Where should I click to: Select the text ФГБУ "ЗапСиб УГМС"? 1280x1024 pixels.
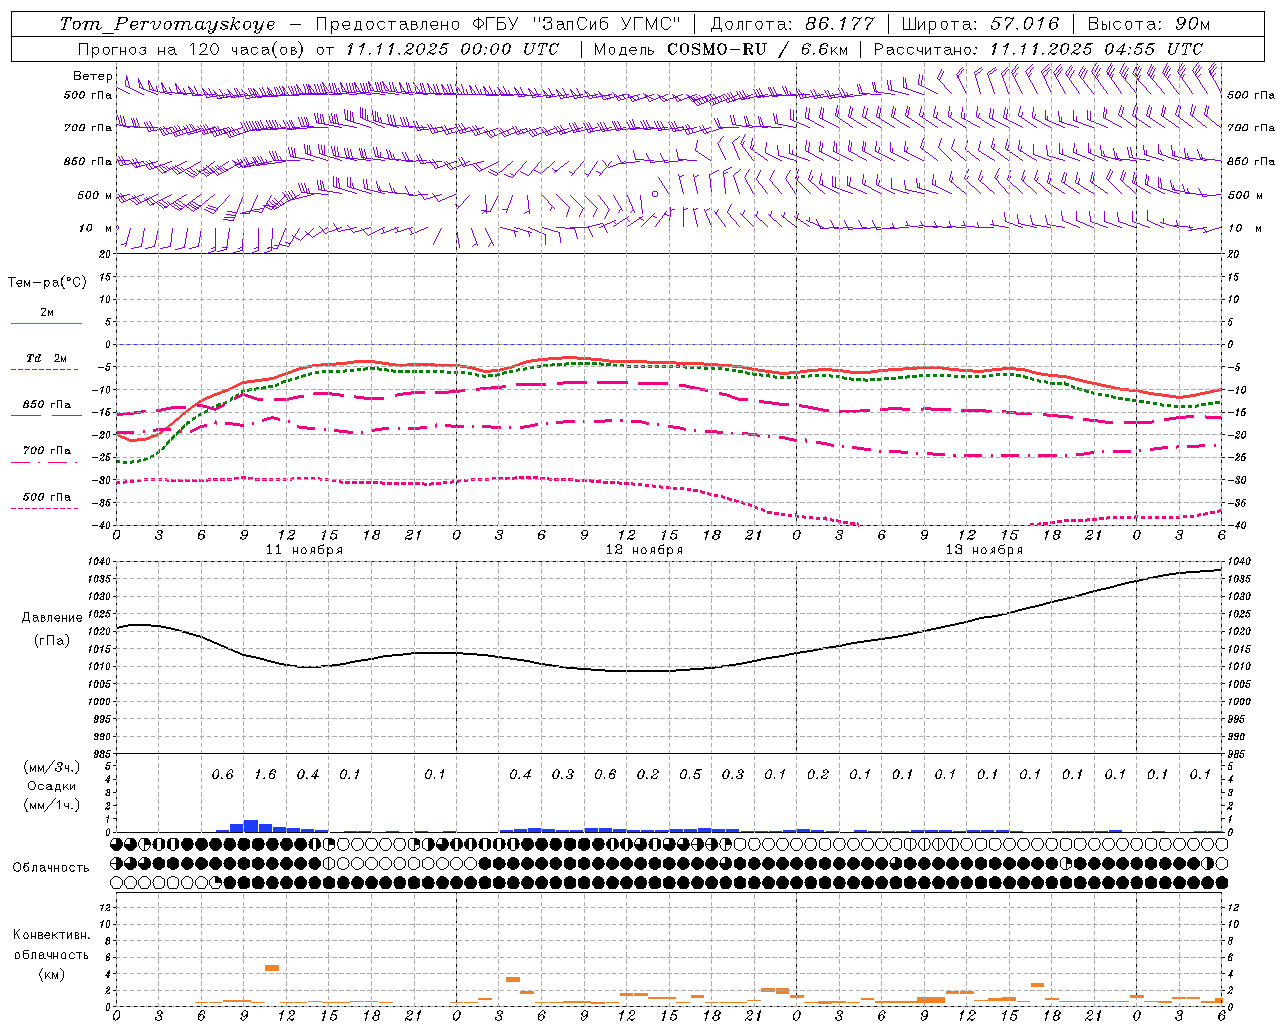pos(577,24)
